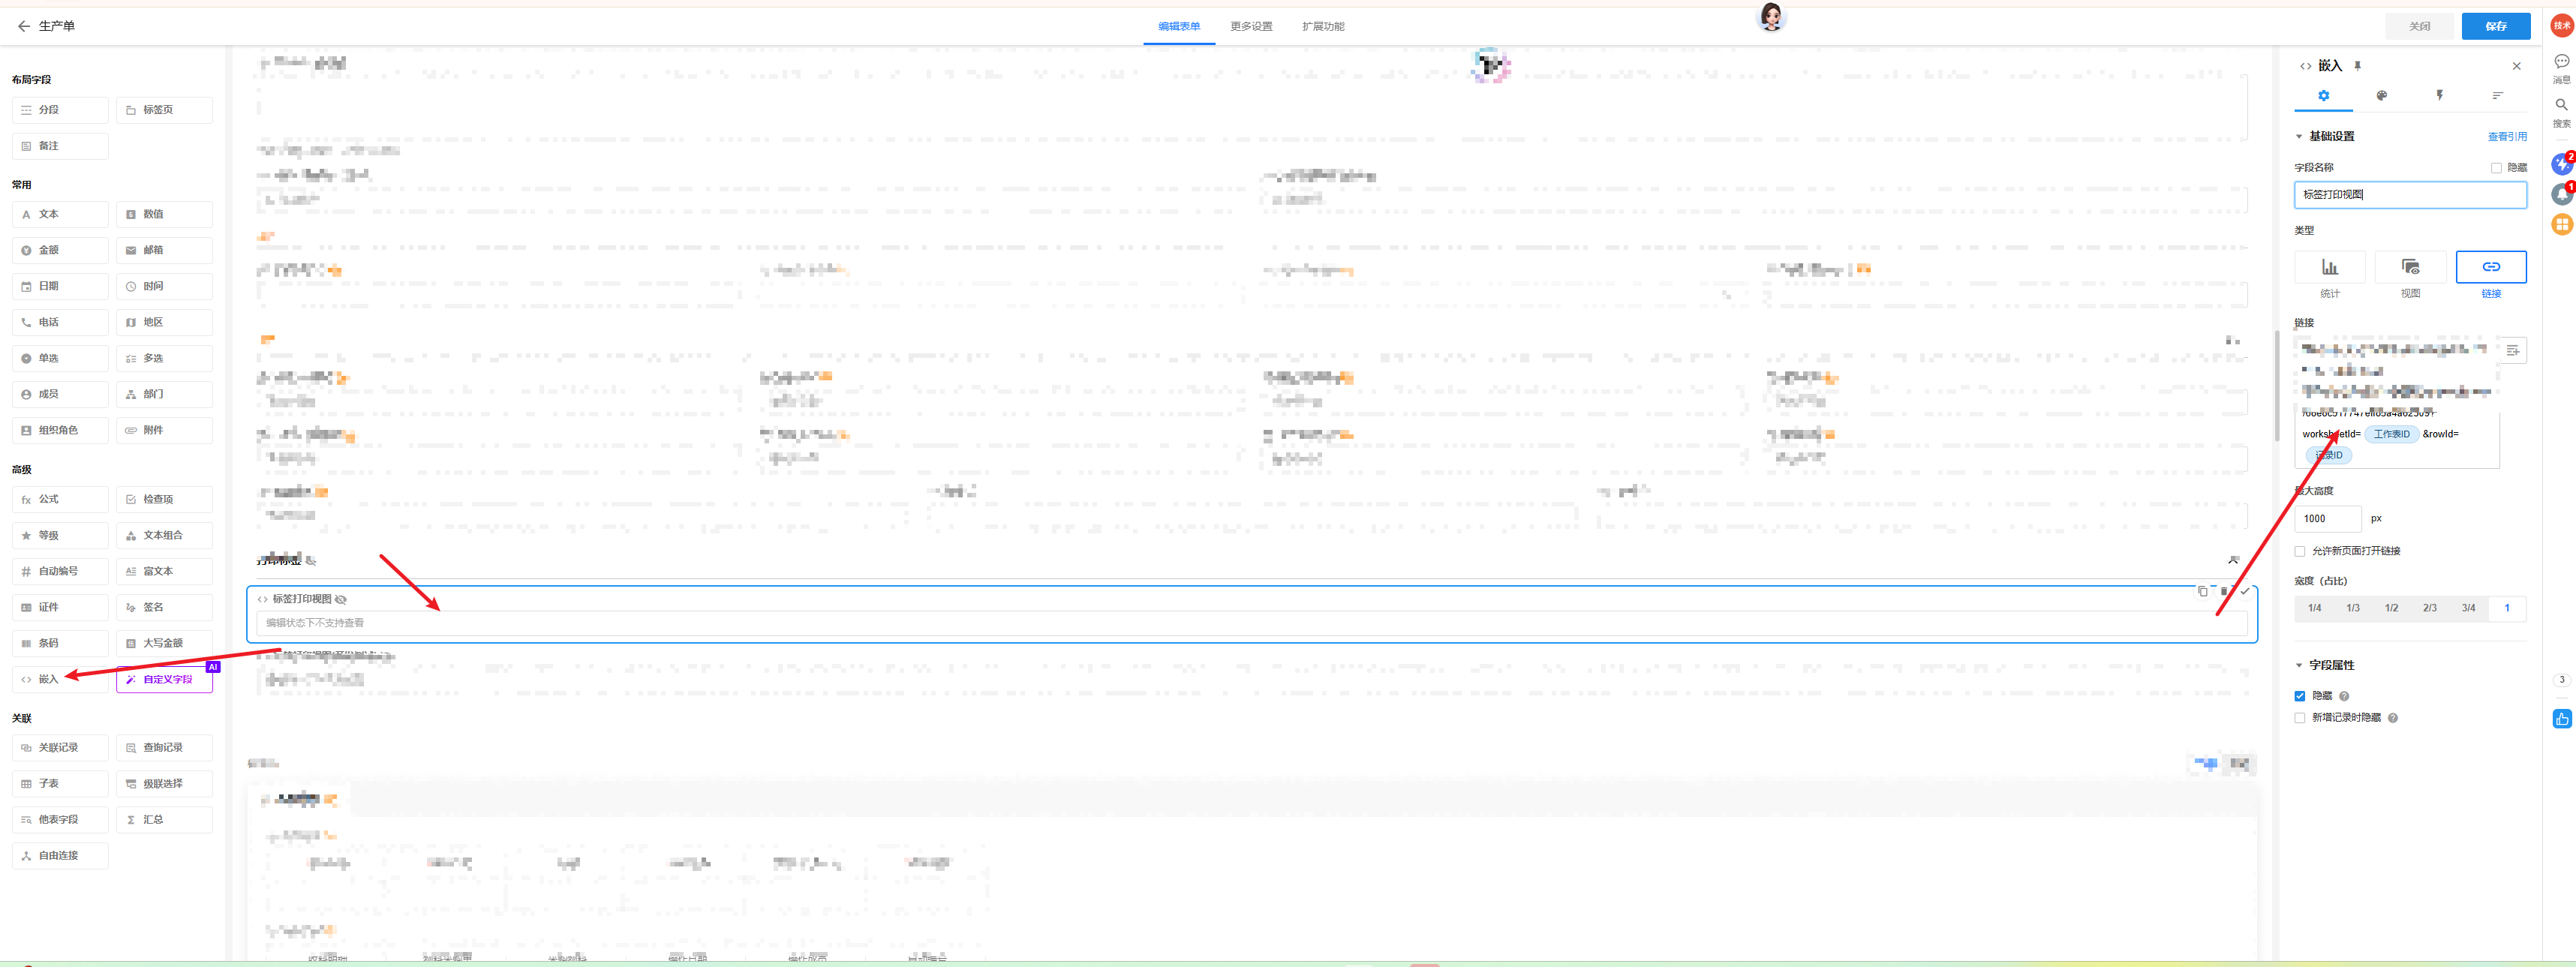Open the 搜索 icon in right sidebar
2576x967 pixels.
coord(2561,105)
